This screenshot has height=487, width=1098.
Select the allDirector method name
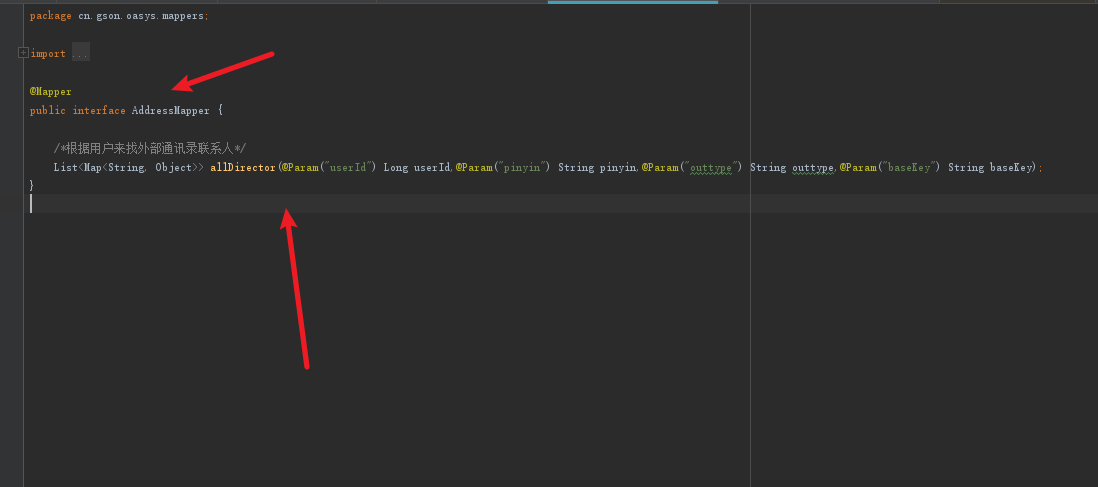click(x=243, y=167)
